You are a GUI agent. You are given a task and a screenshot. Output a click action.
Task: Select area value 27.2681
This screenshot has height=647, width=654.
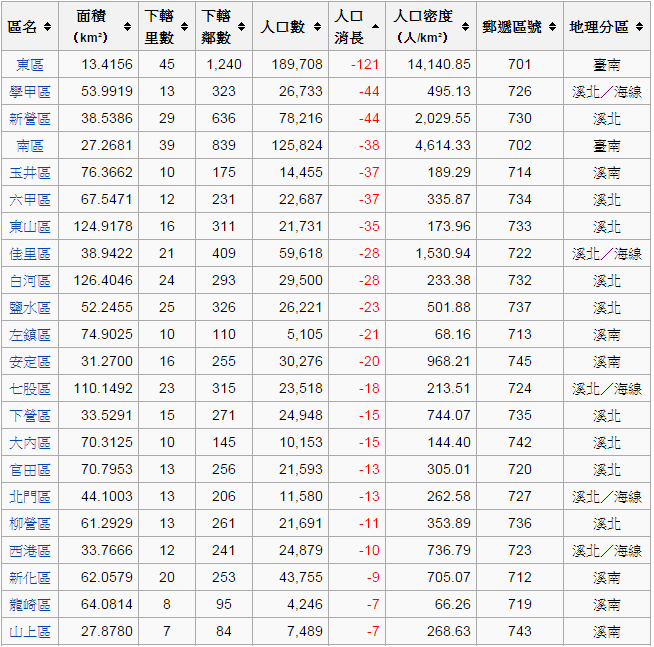(107, 145)
